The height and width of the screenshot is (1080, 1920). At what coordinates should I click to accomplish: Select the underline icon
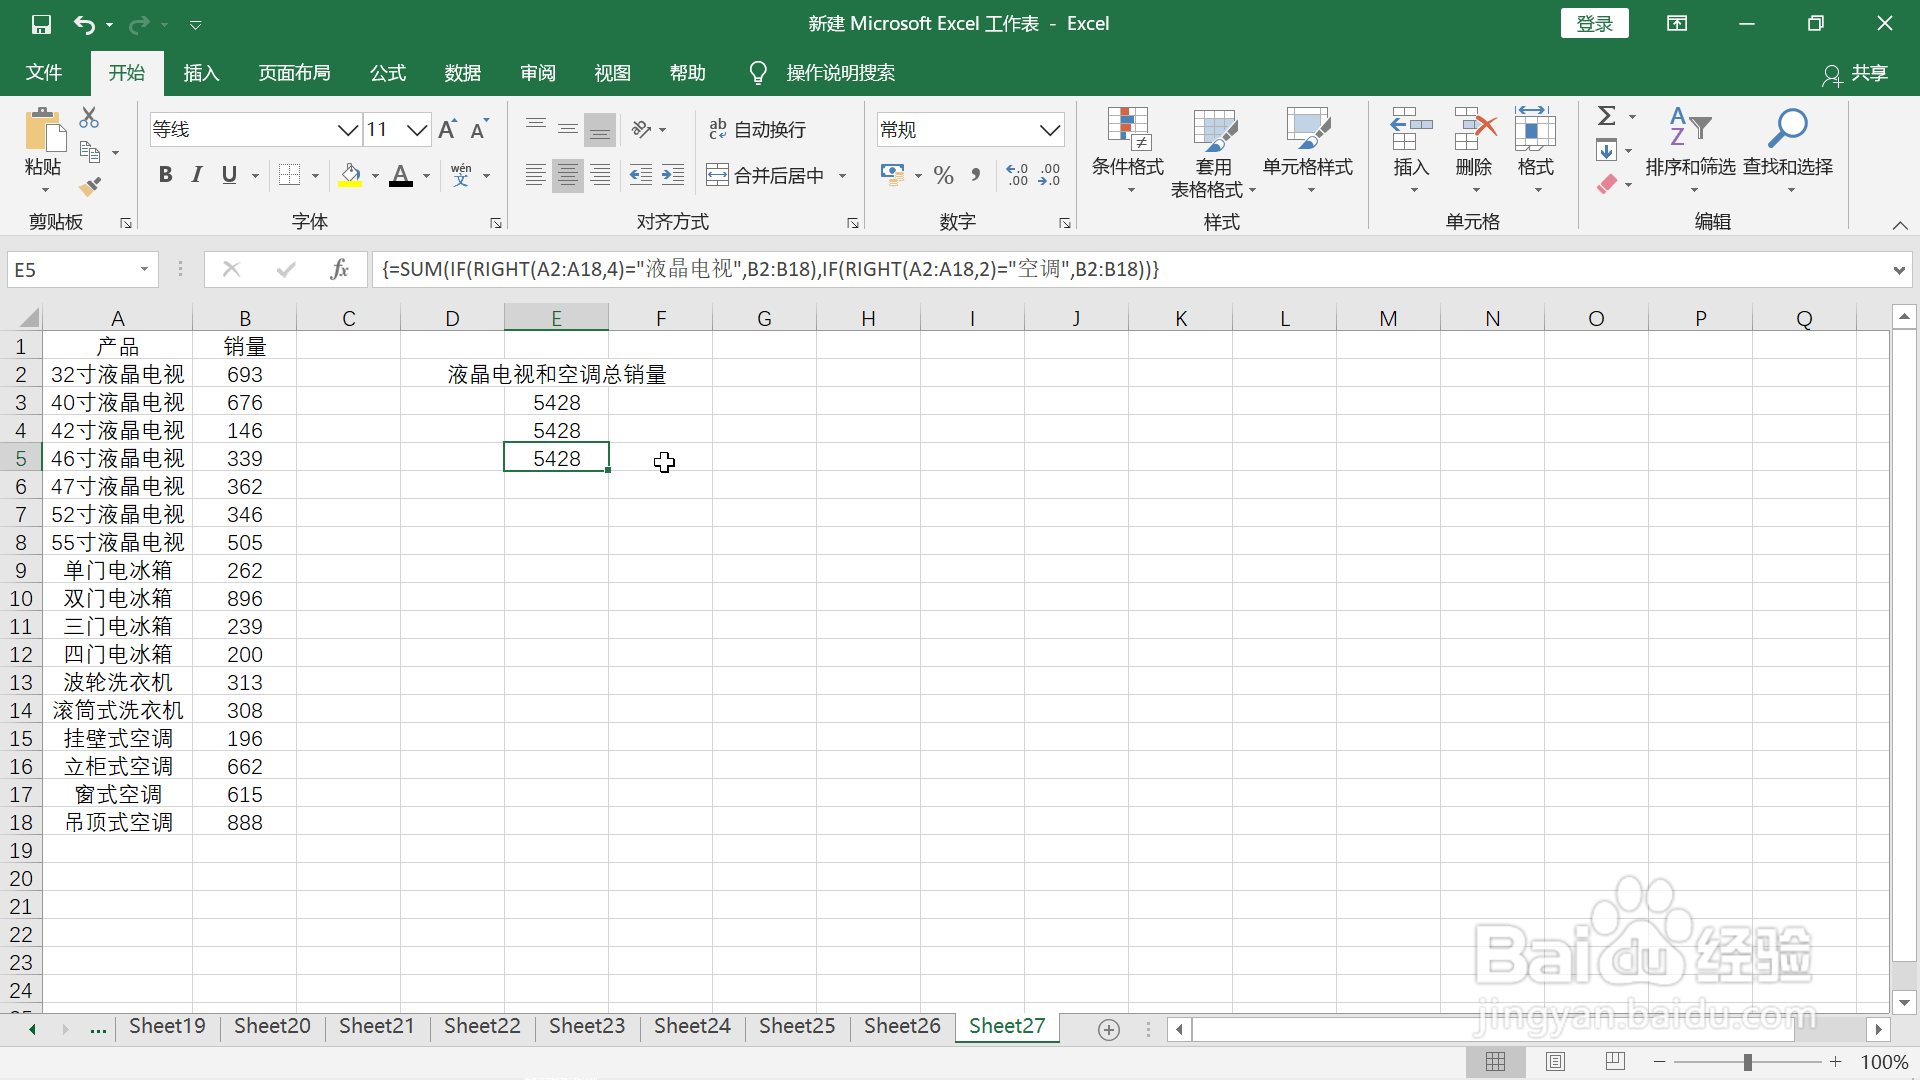tap(228, 175)
